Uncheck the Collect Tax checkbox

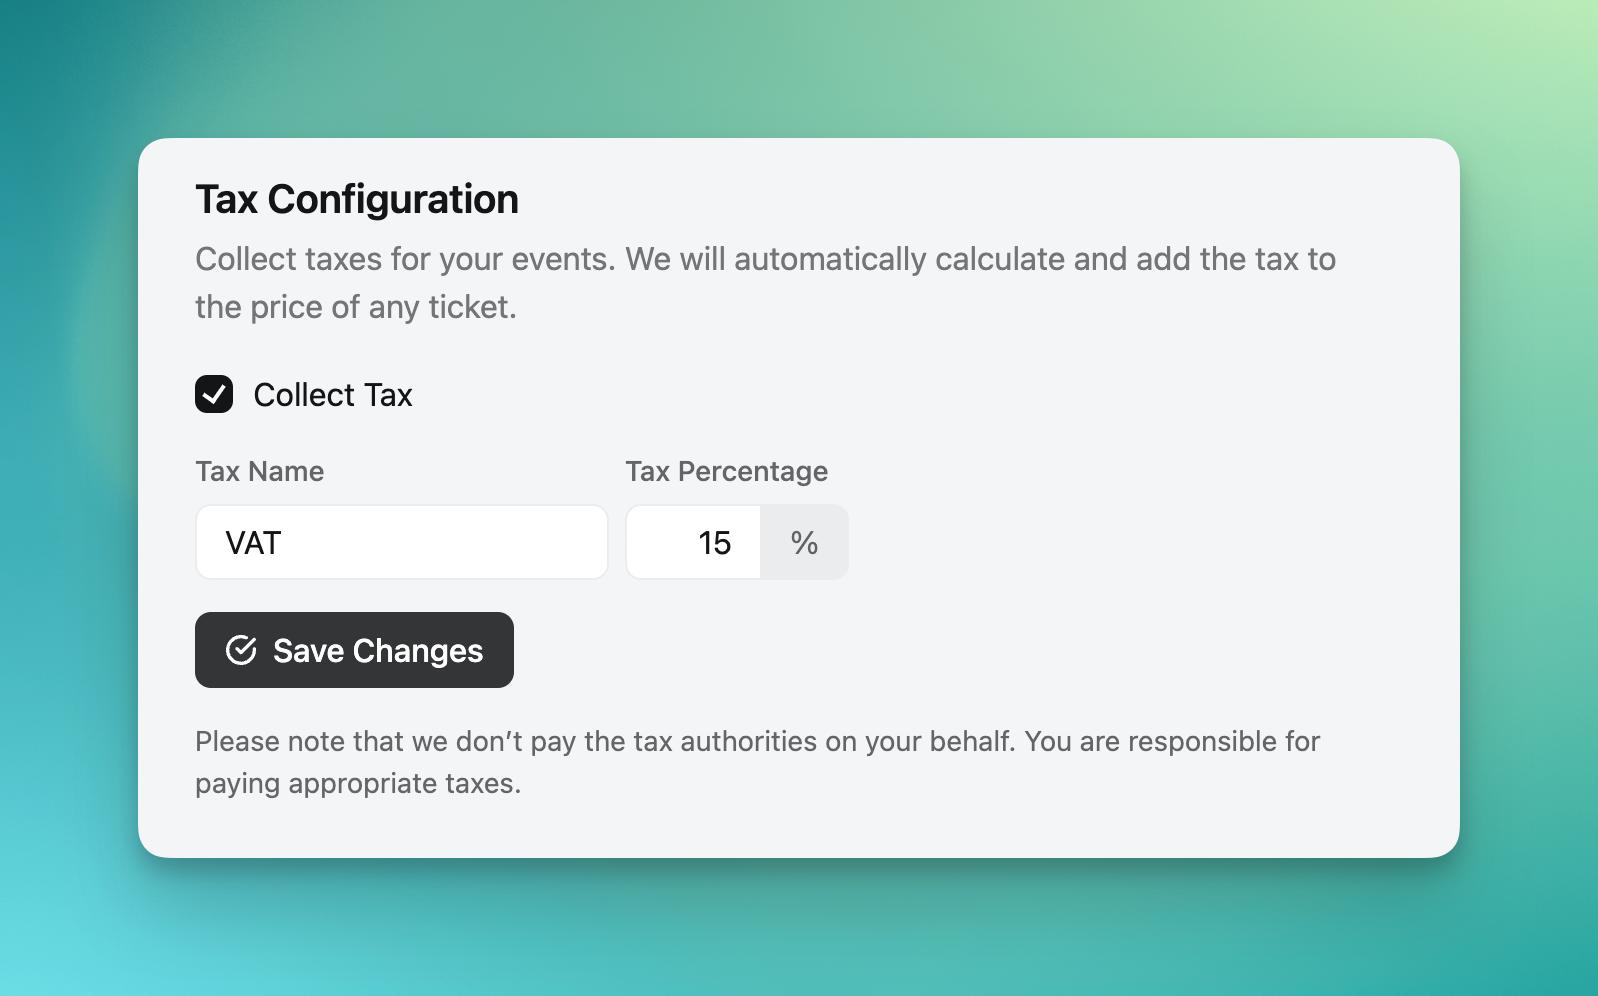[214, 394]
